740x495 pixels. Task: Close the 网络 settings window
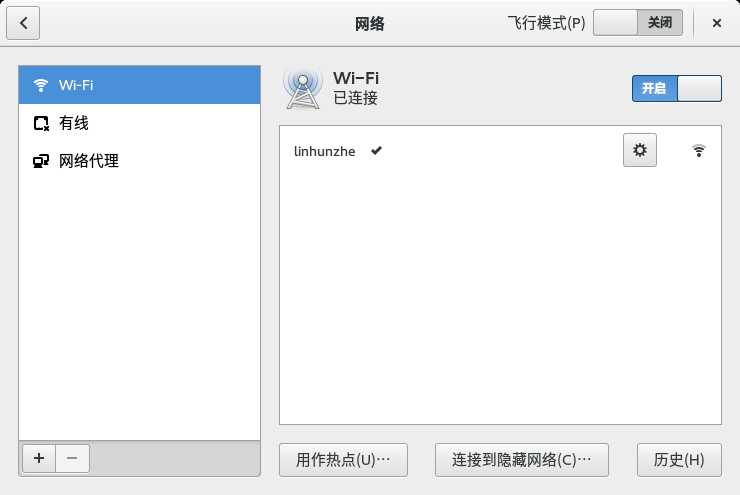(716, 23)
